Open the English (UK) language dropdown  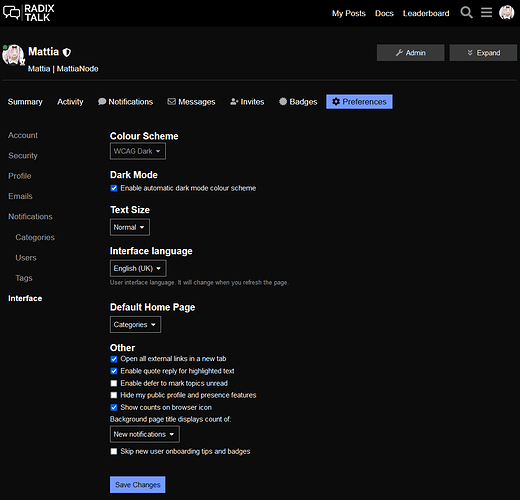point(138,268)
